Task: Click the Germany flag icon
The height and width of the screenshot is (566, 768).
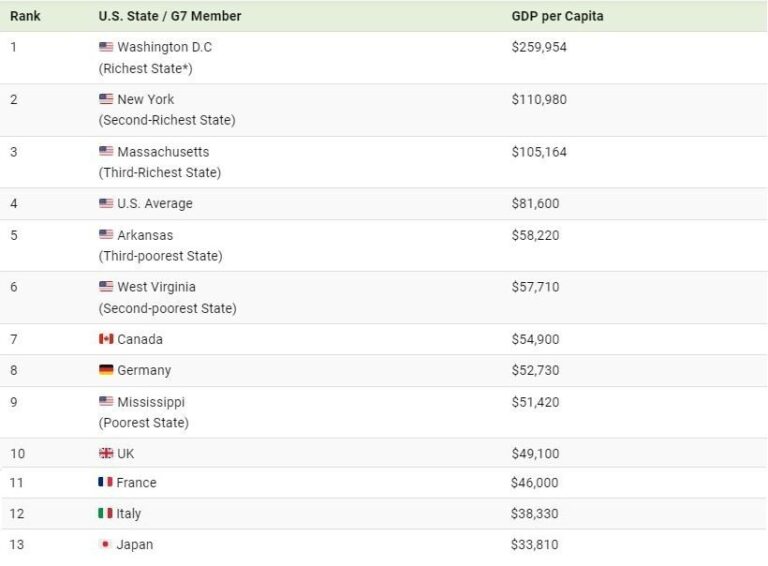Action: click(x=106, y=370)
